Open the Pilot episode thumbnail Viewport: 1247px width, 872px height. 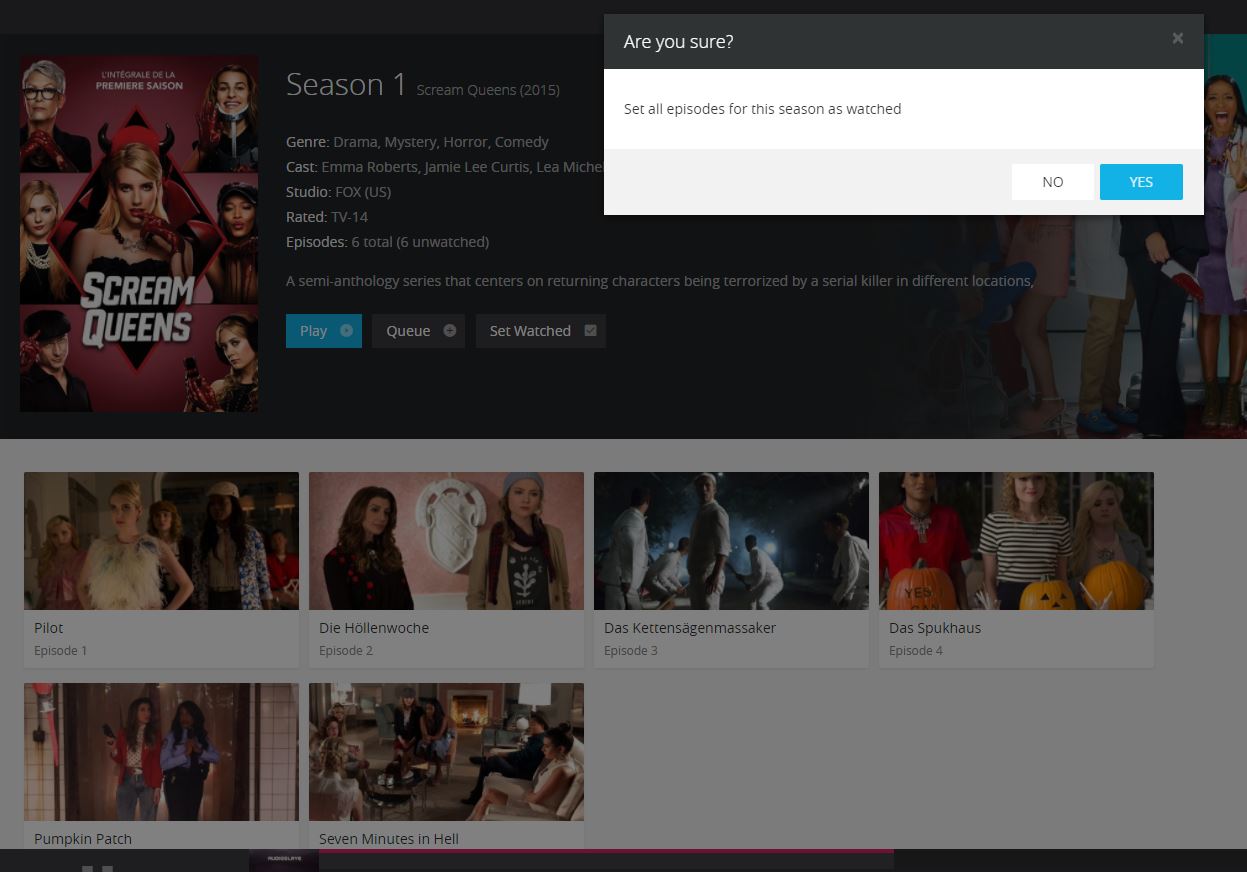(x=161, y=541)
